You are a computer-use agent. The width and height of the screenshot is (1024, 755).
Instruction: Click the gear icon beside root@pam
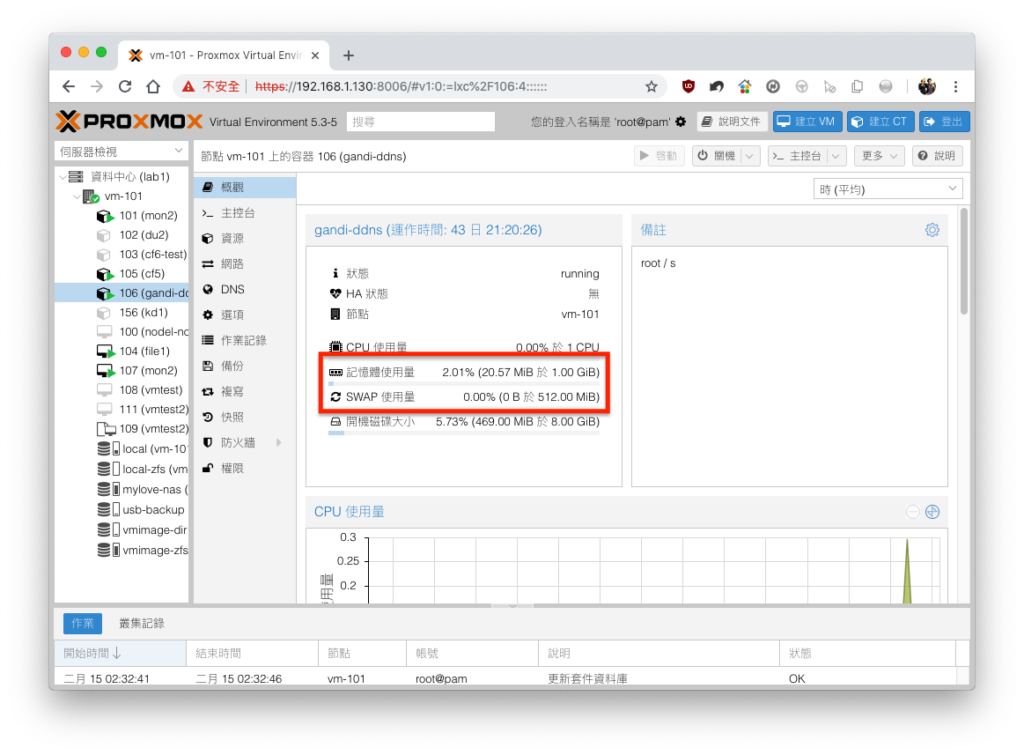coord(680,121)
